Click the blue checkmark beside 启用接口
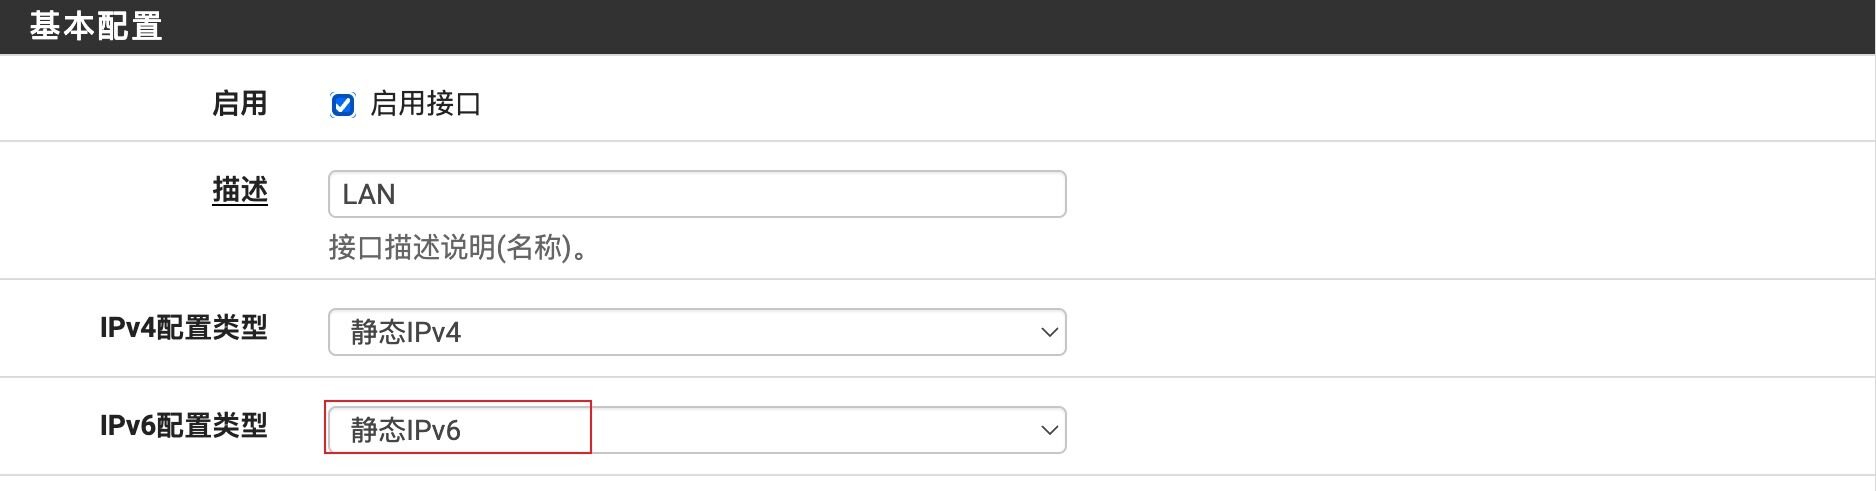This screenshot has height=491, width=1876. pyautogui.click(x=343, y=105)
